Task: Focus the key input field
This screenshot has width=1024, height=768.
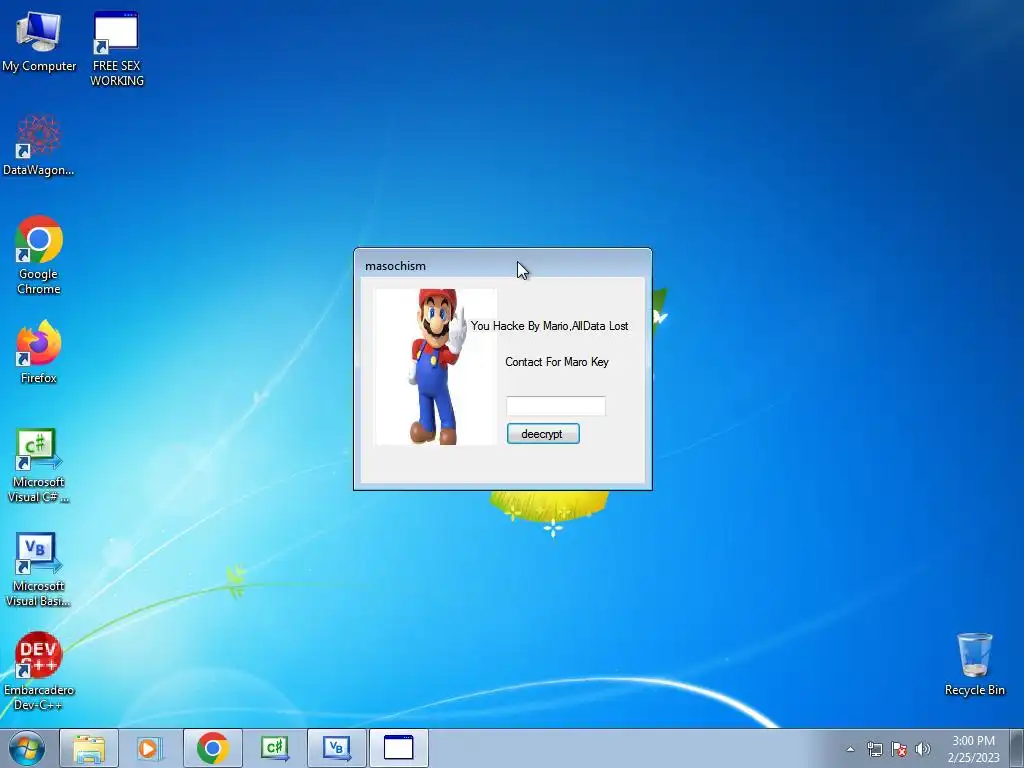Action: pyautogui.click(x=556, y=406)
